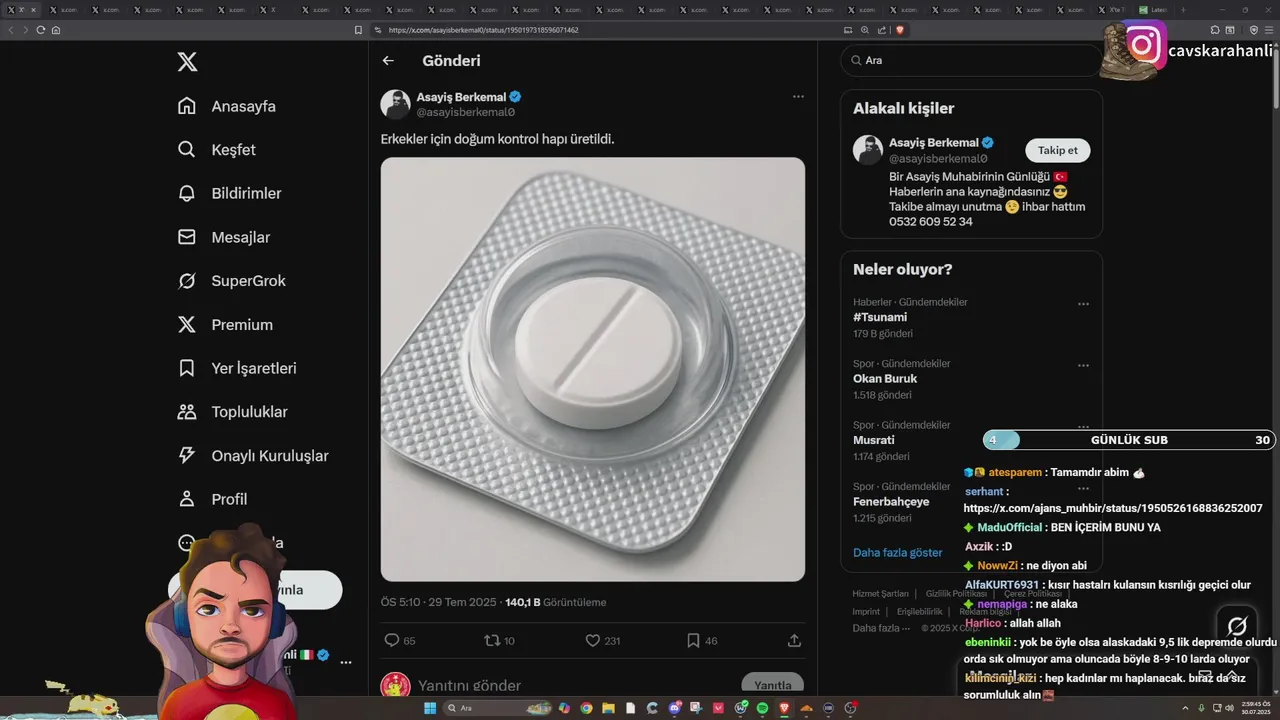Open the Windows Start button
Image resolution: width=1280 pixels, height=720 pixels.
[430, 708]
